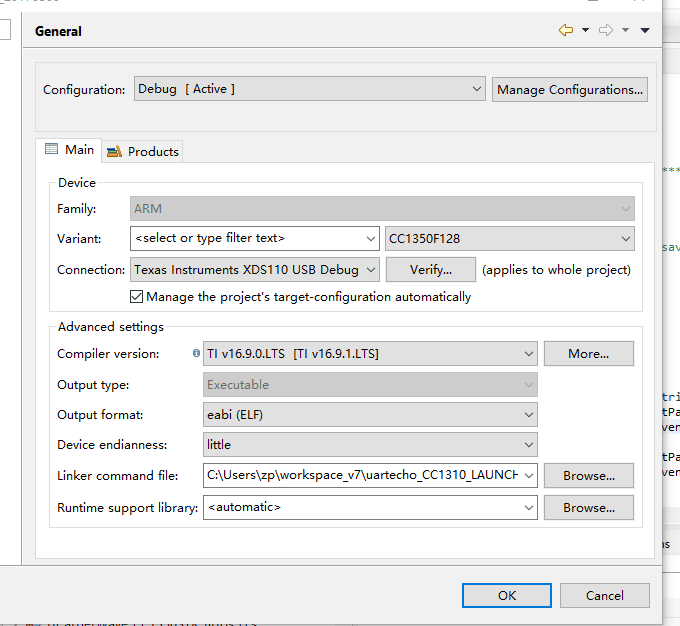The height and width of the screenshot is (626, 680).
Task: Click the compiler version info icon
Action: [196, 353]
